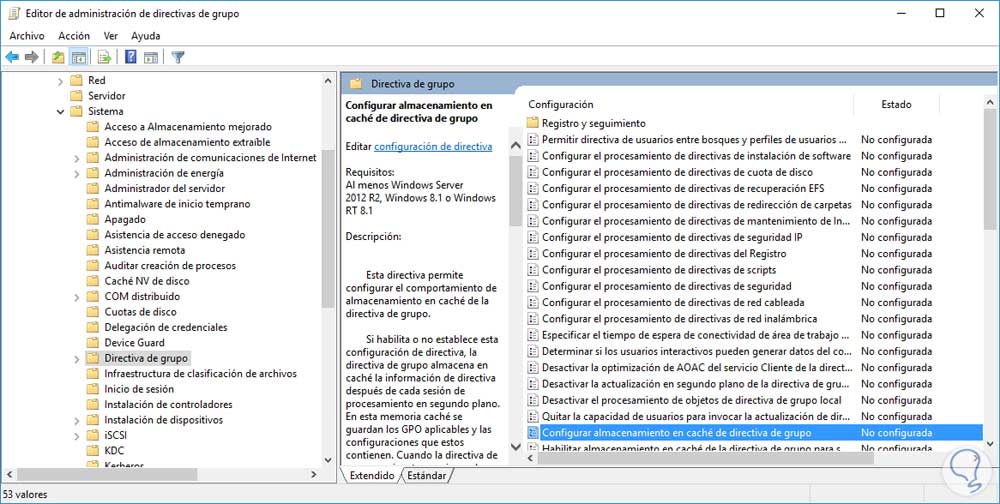
Task: Click the Device Guard folder icon
Action: 93,343
